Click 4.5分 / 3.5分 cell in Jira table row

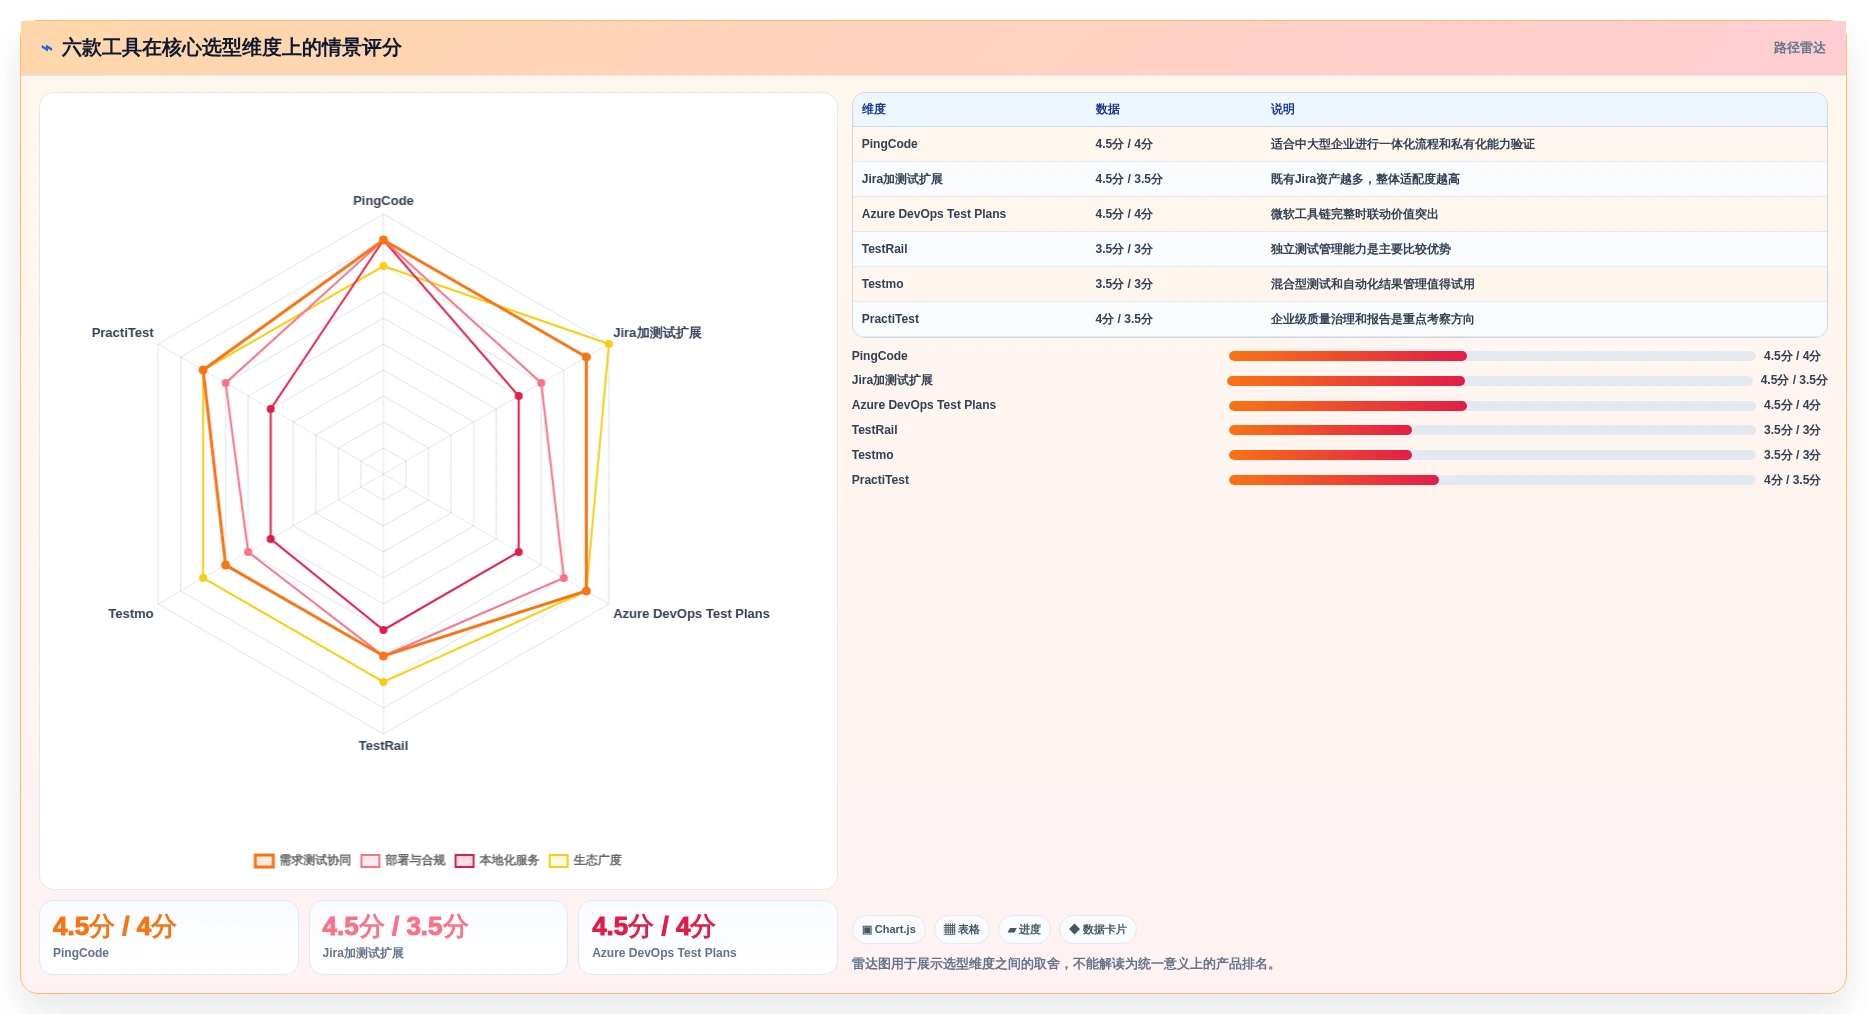point(1128,179)
